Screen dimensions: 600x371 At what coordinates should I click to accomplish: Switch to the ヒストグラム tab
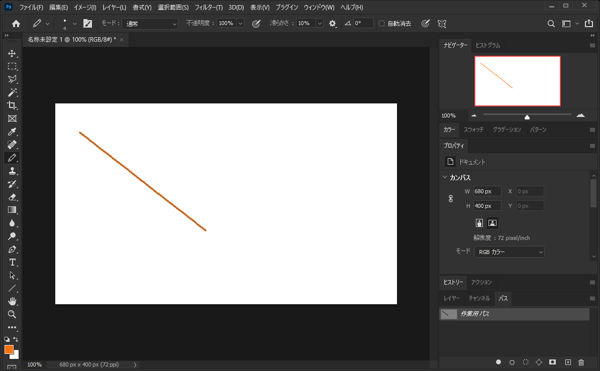click(488, 45)
